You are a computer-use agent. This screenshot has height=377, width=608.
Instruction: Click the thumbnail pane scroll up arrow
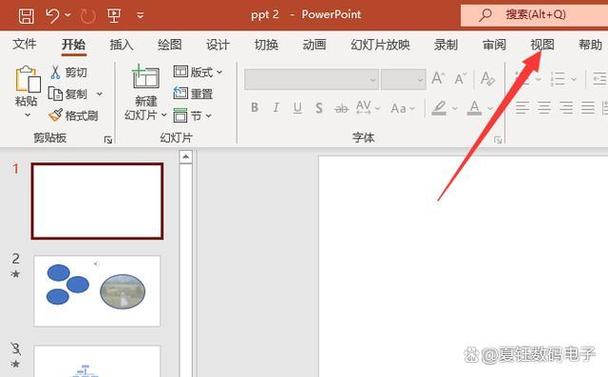coord(186,157)
